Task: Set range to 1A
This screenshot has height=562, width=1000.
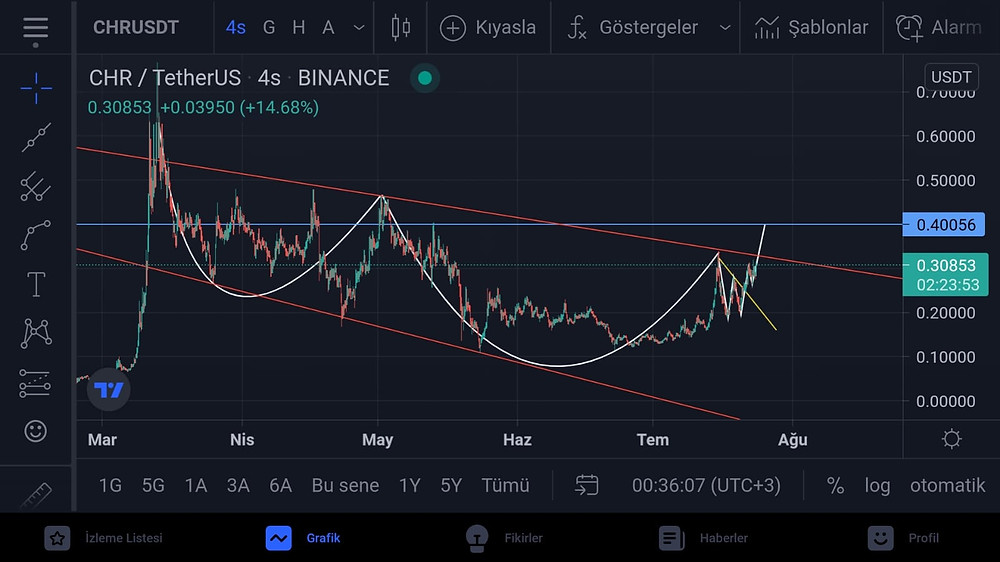Action: click(196, 485)
